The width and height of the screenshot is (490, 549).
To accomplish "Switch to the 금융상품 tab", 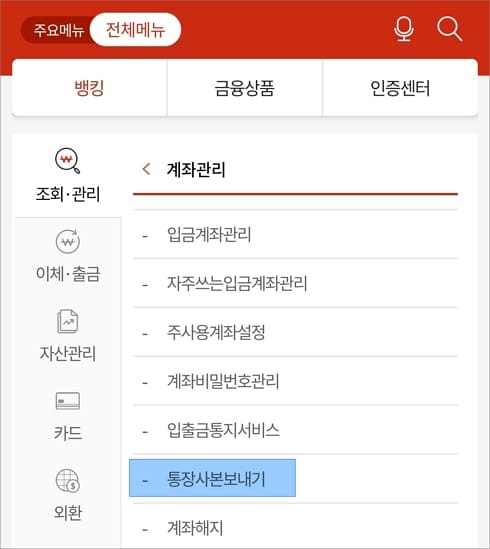I will click(244, 88).
